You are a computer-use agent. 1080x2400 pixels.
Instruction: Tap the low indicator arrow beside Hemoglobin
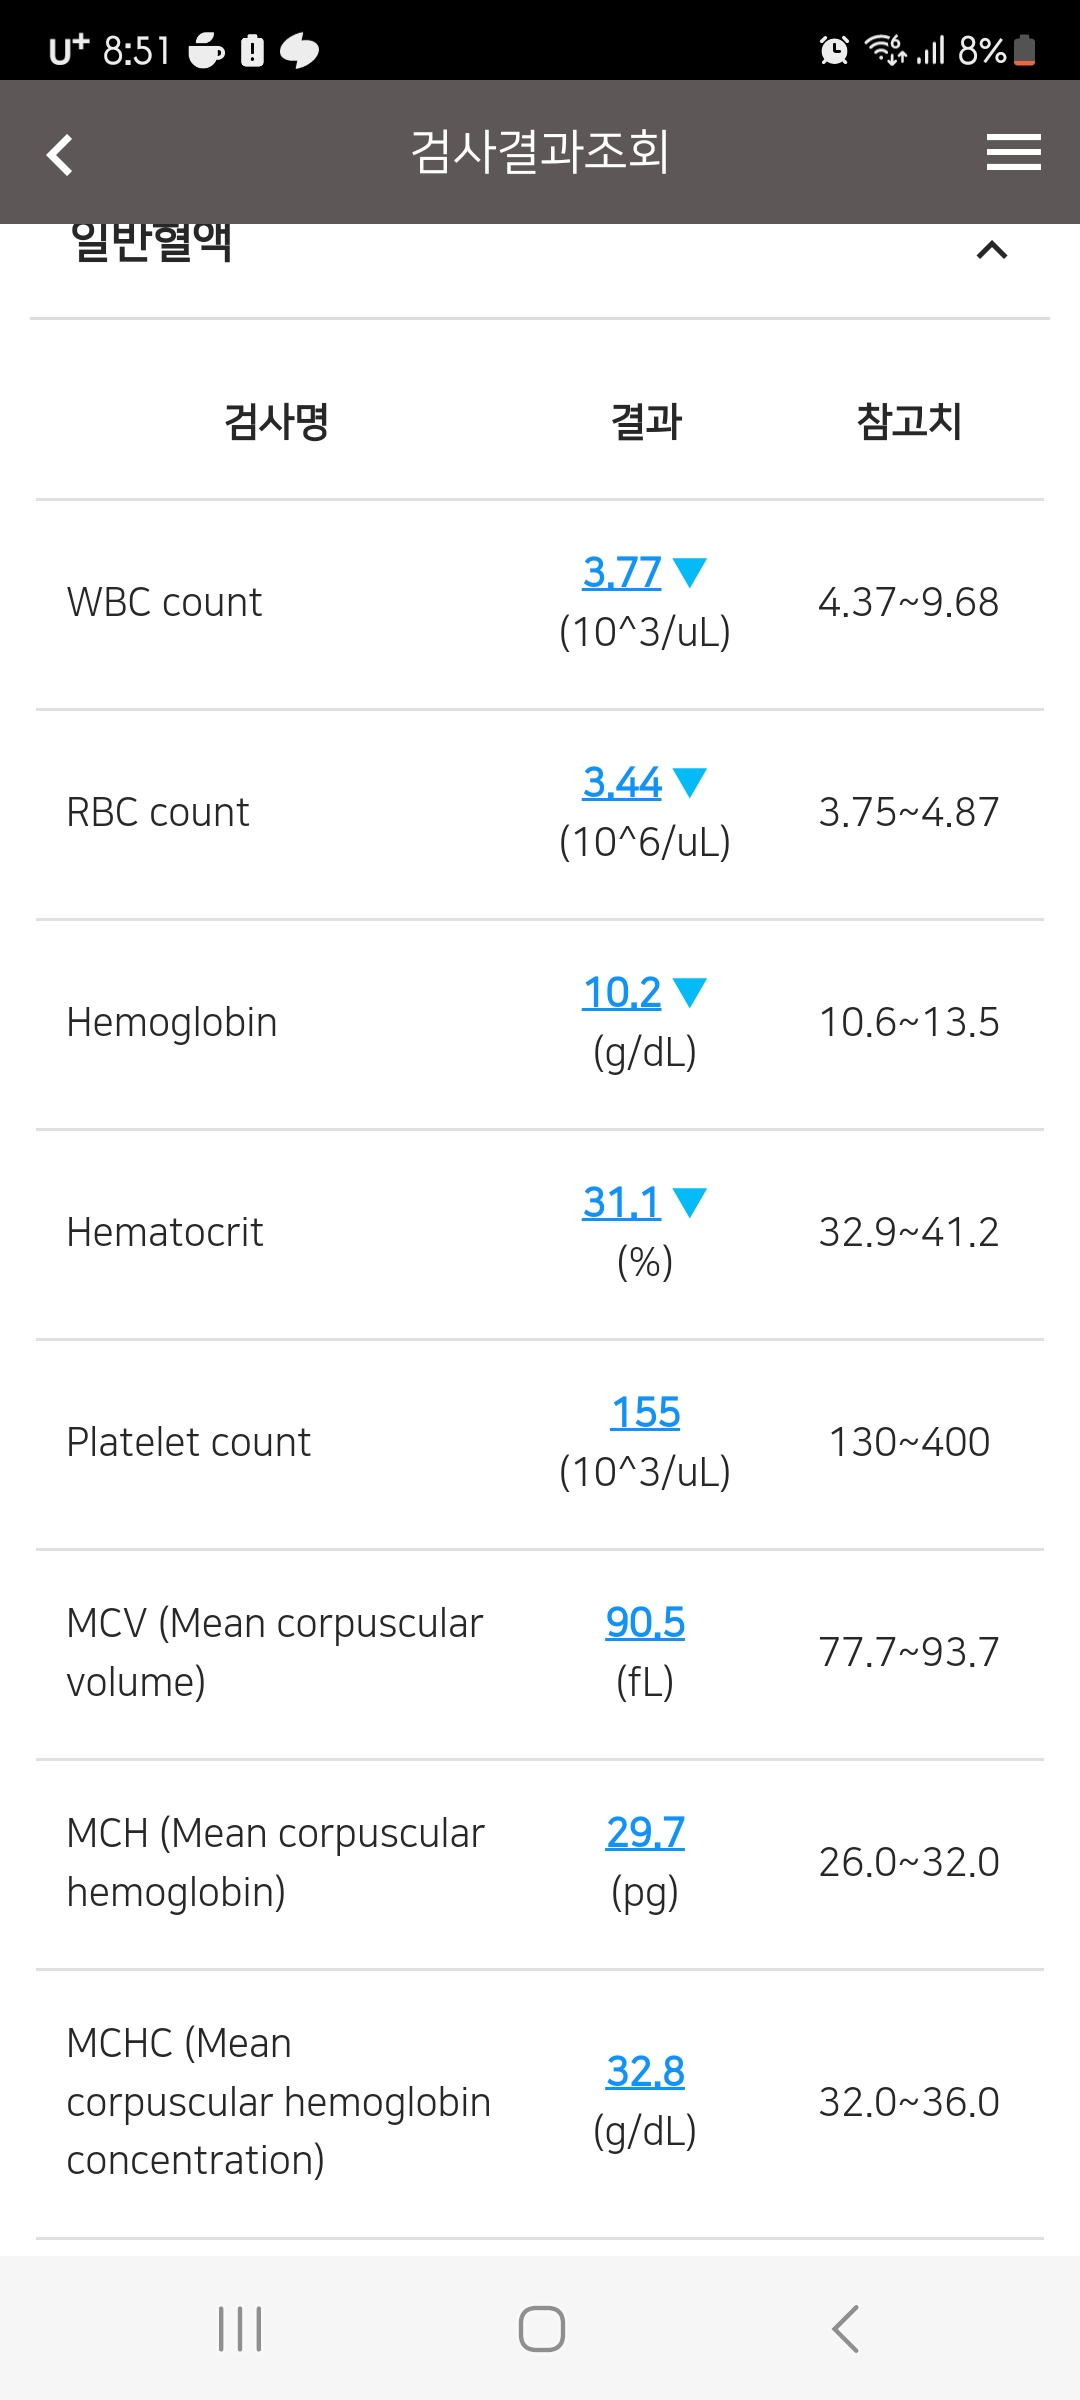point(690,992)
